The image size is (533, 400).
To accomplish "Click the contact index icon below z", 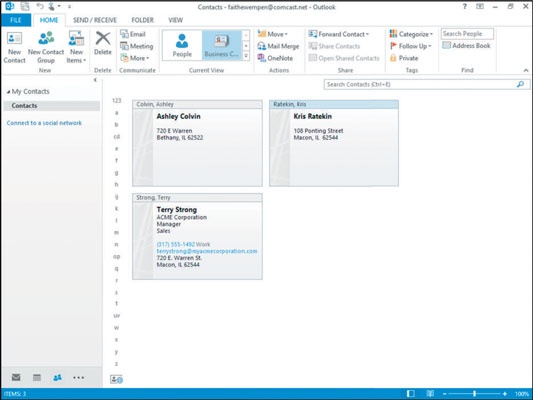I will 116,379.
